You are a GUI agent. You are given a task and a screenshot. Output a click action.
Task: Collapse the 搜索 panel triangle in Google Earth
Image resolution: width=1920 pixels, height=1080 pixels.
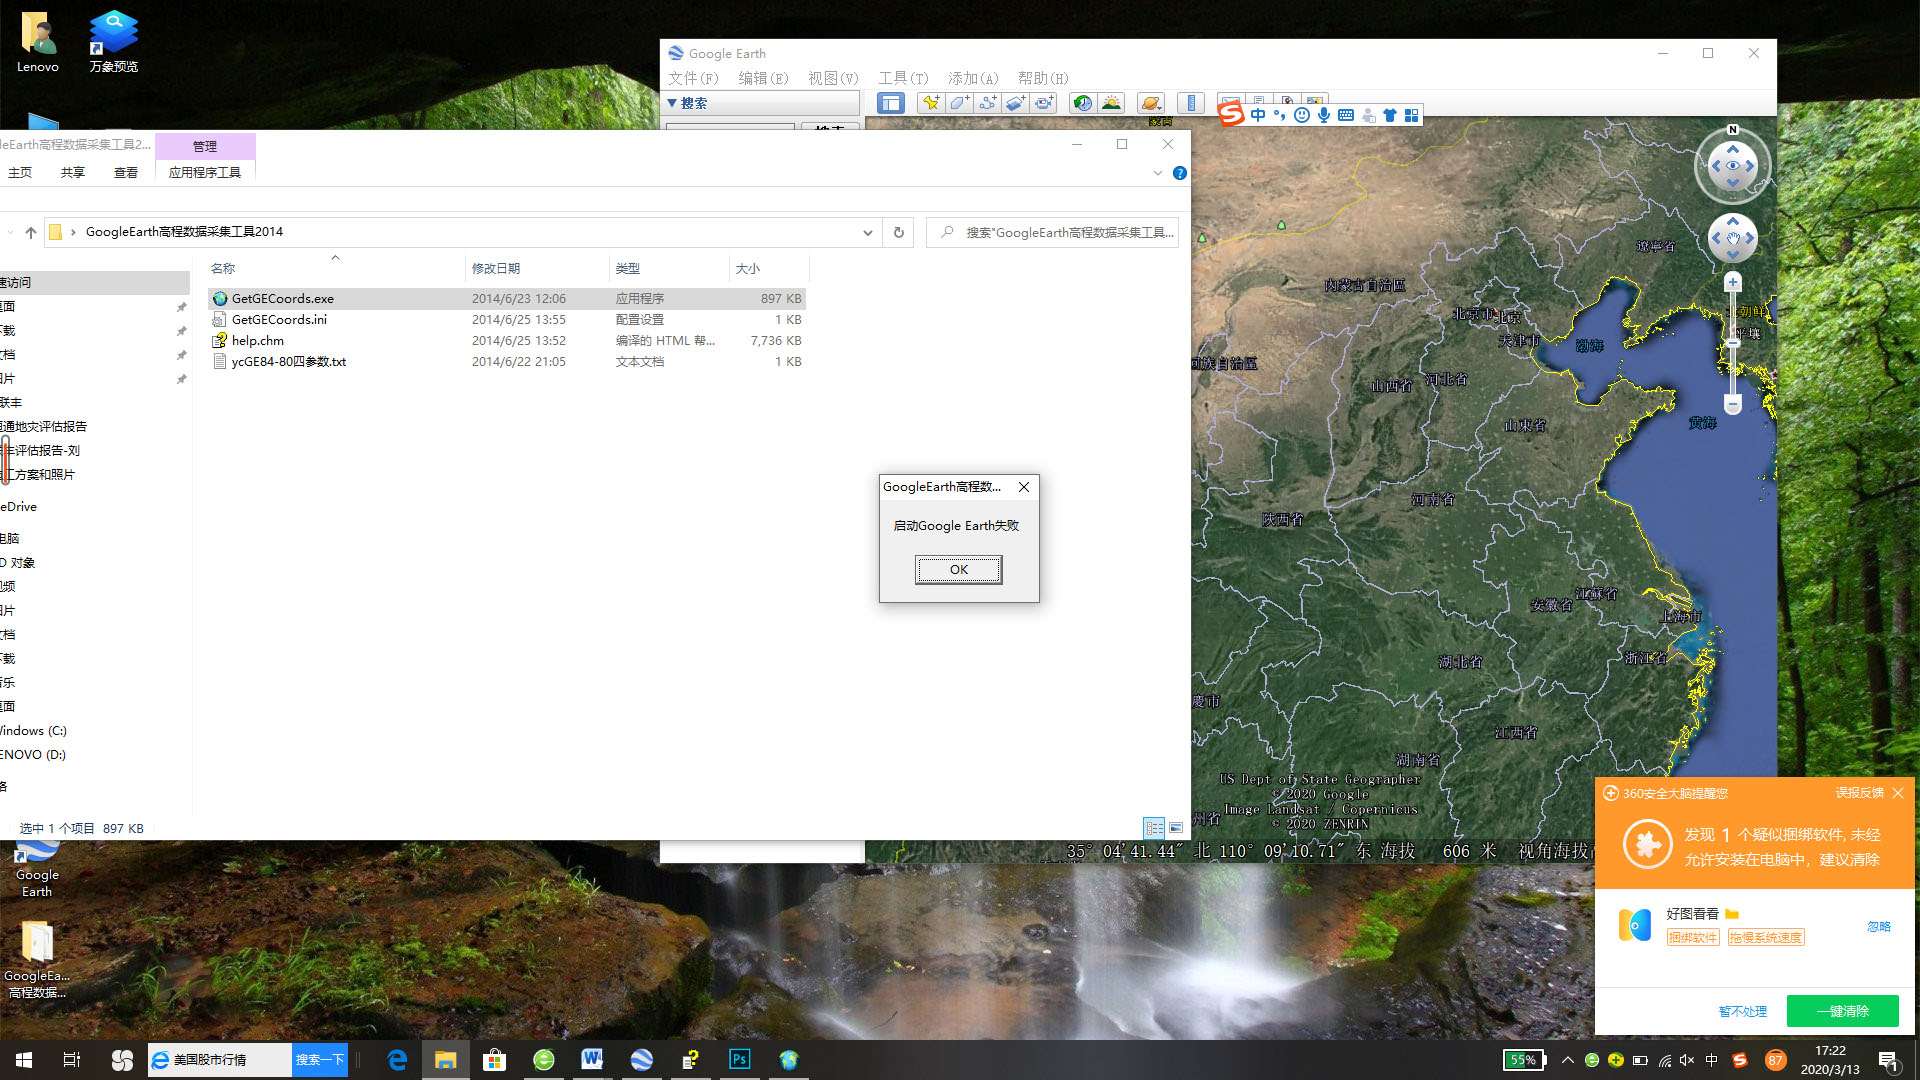click(x=672, y=103)
